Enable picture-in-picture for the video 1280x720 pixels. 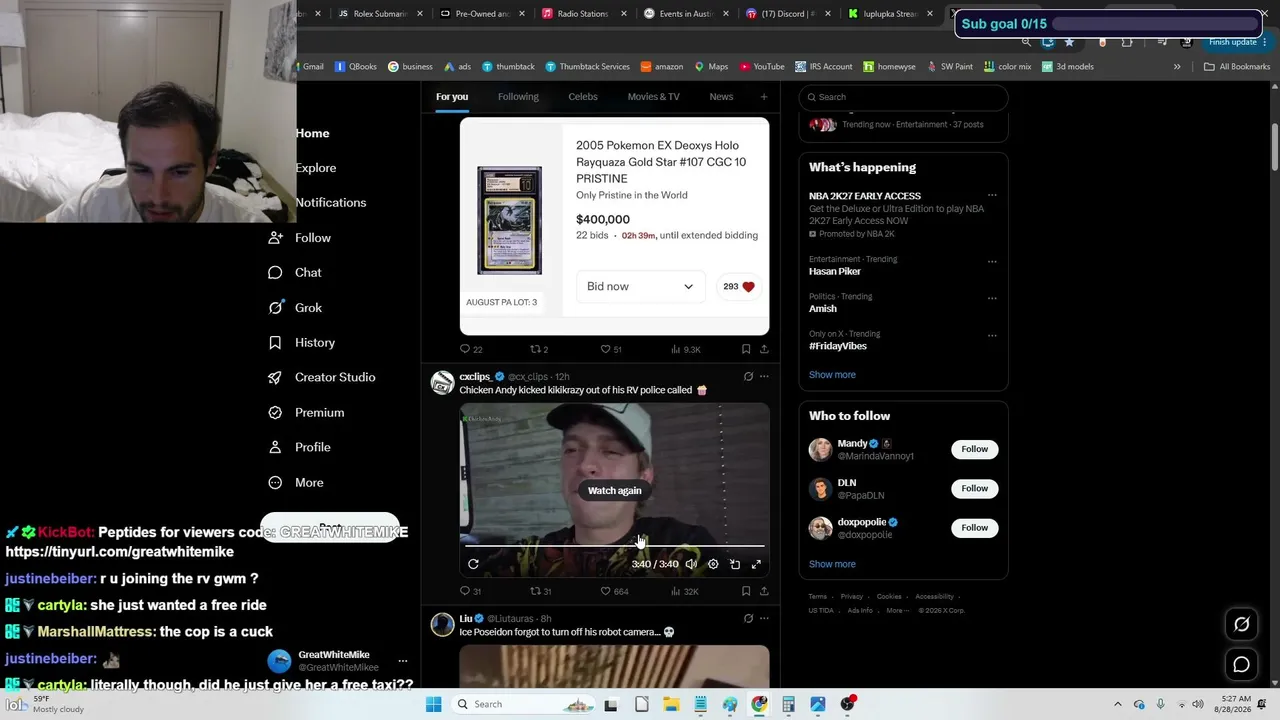(735, 564)
